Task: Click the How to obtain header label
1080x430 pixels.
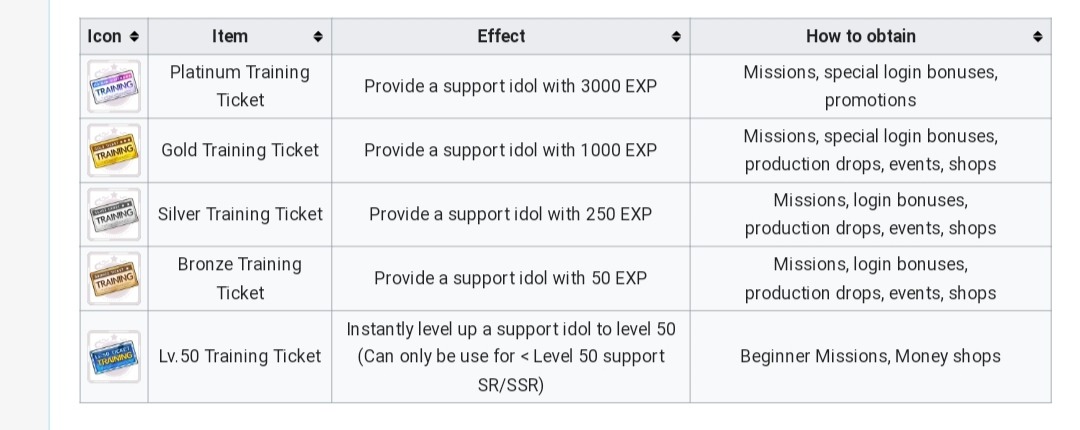Action: click(860, 36)
